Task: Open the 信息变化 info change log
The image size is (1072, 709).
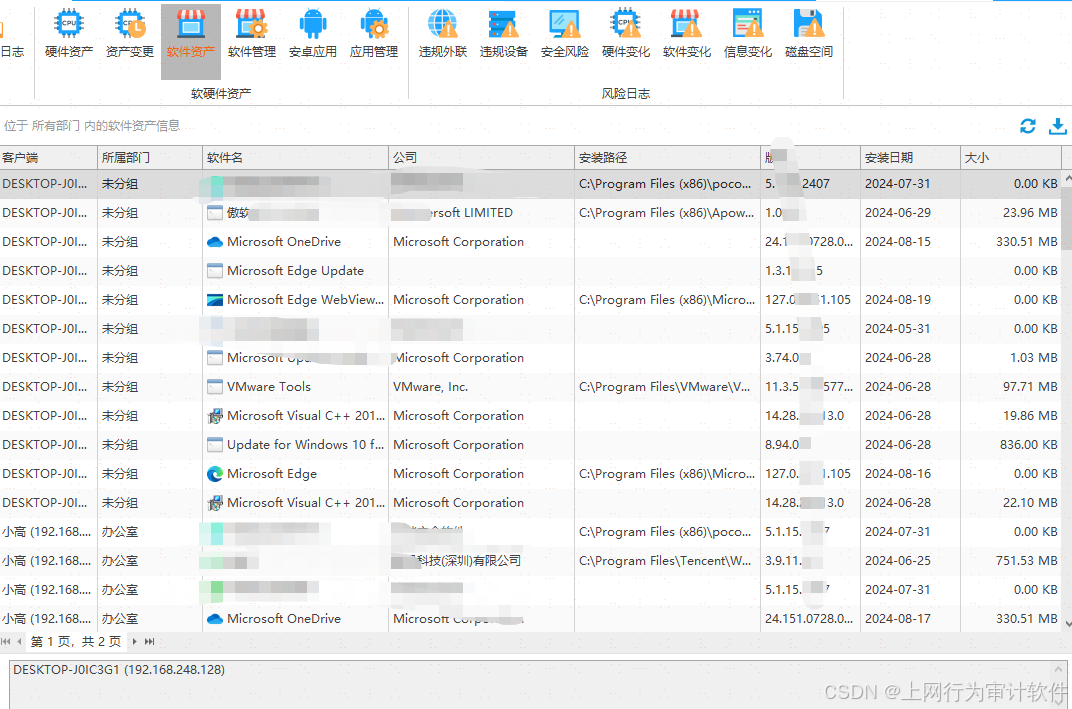Action: pyautogui.click(x=747, y=33)
